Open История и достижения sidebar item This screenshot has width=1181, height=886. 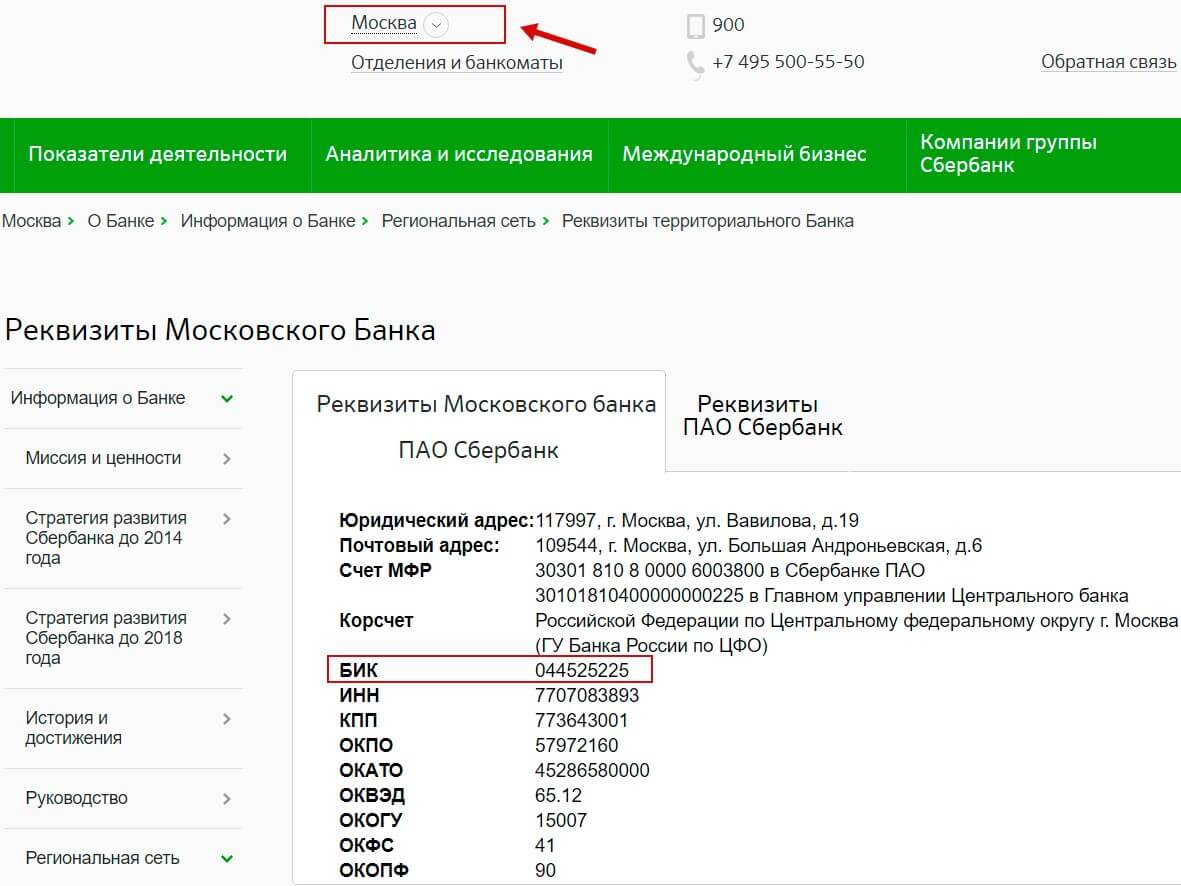pyautogui.click(x=73, y=728)
